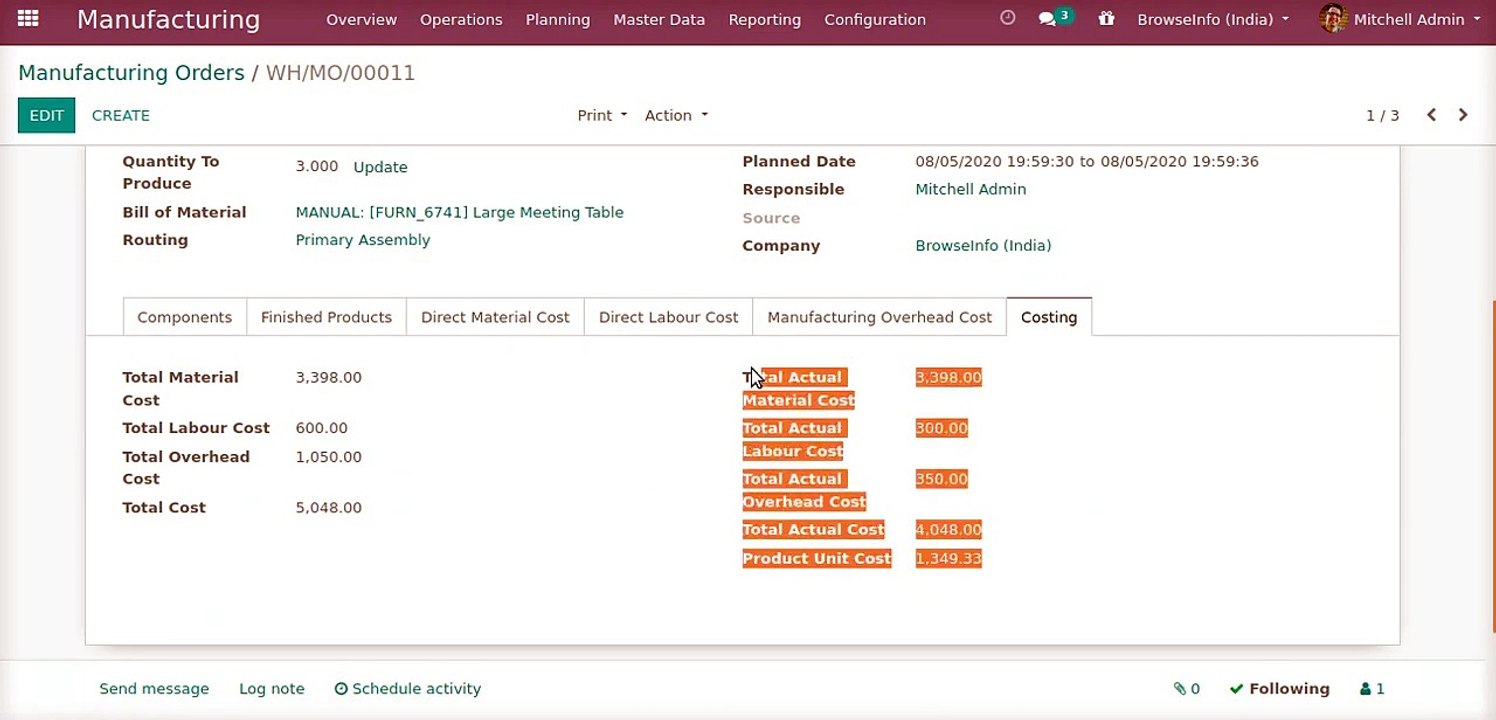Click Schedule activity
Viewport: 1496px width, 720px height.
point(408,689)
